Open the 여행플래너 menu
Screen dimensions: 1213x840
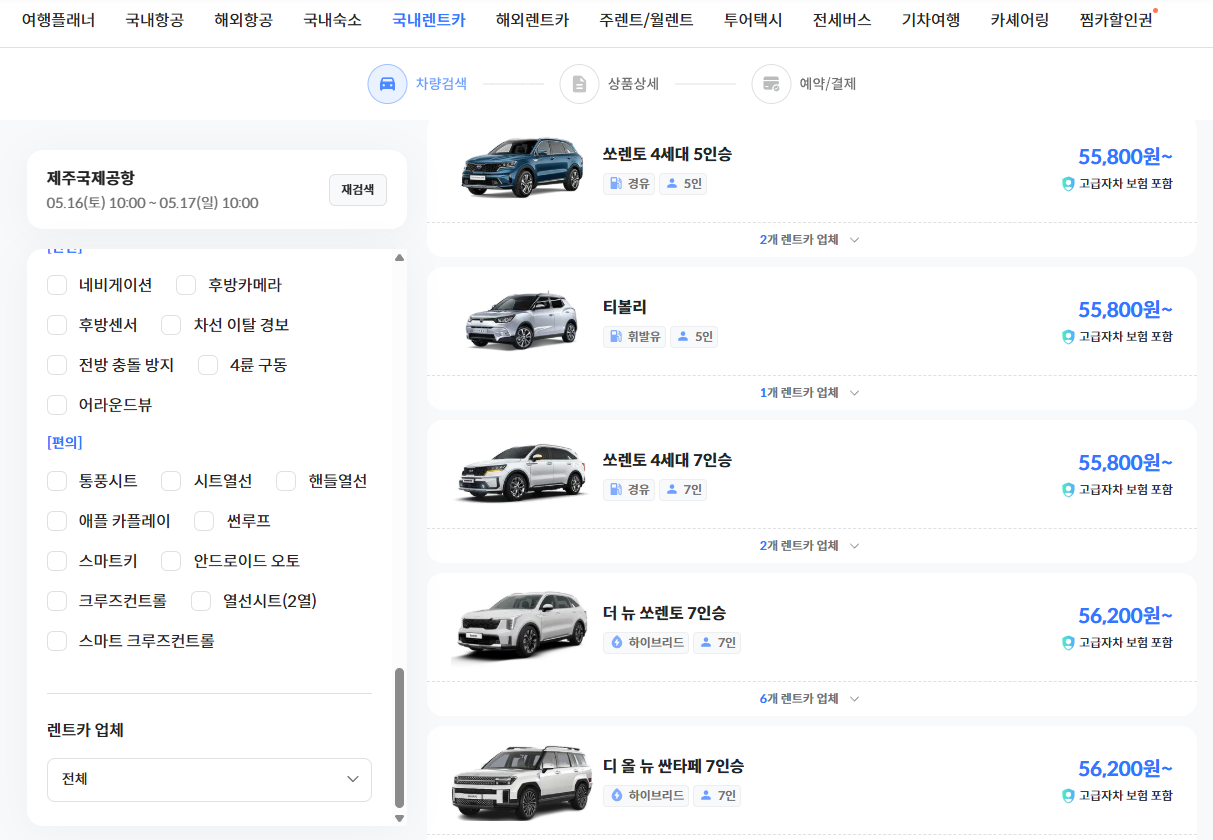click(x=59, y=20)
